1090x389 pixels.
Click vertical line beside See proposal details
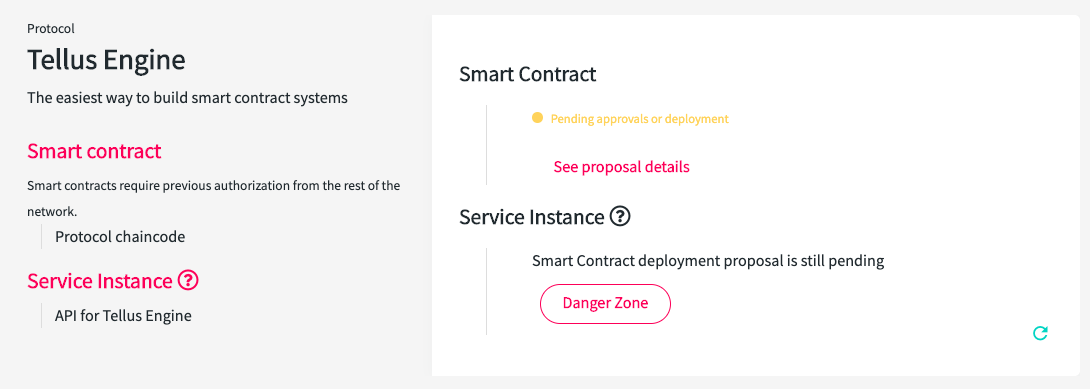[x=487, y=145]
